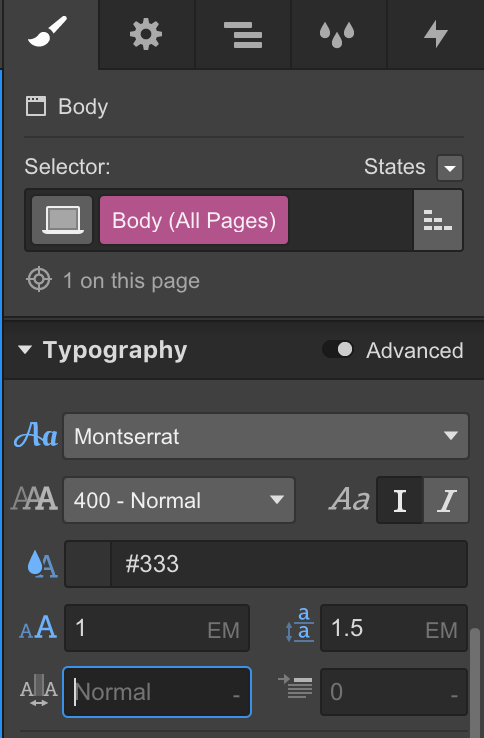484x738 pixels.
Task: Click the Body (All Pages) selector tag
Action: click(194, 220)
